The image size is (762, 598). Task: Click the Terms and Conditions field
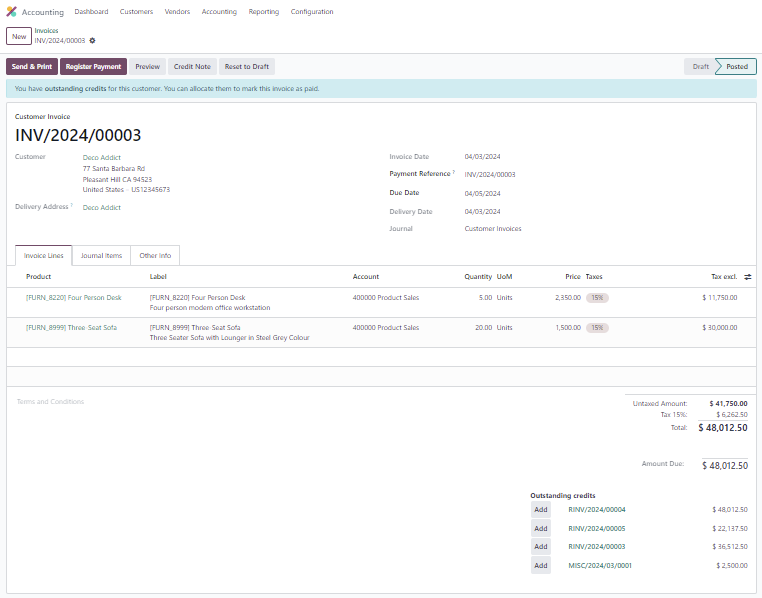click(x=51, y=402)
